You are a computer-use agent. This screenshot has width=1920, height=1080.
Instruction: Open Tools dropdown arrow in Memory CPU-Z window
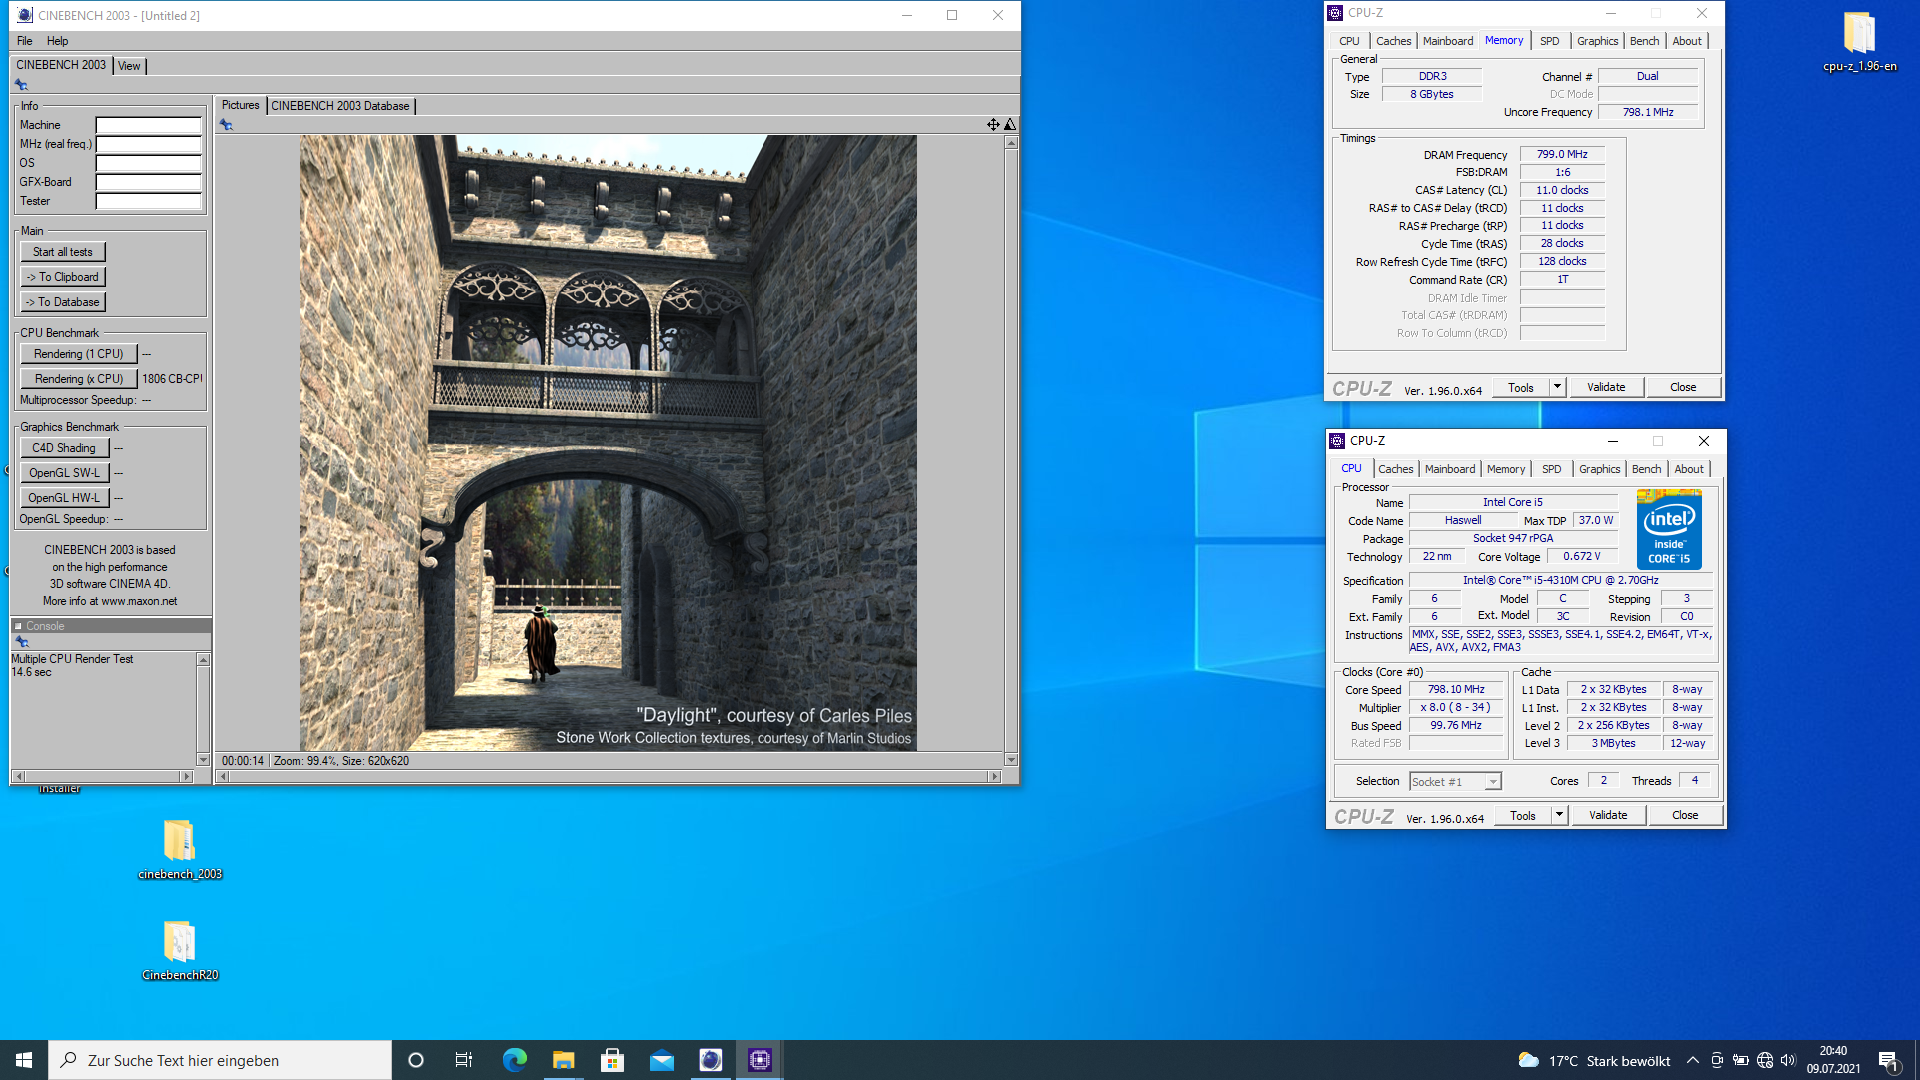[x=1557, y=387]
